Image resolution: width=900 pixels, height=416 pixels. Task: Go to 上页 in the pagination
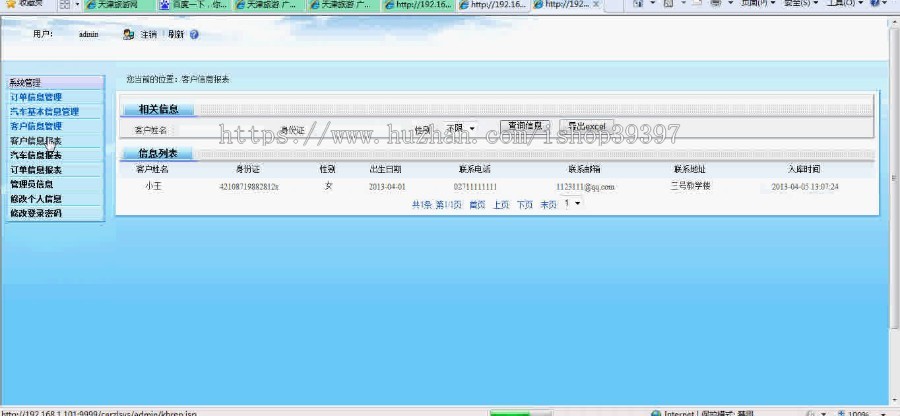point(501,205)
